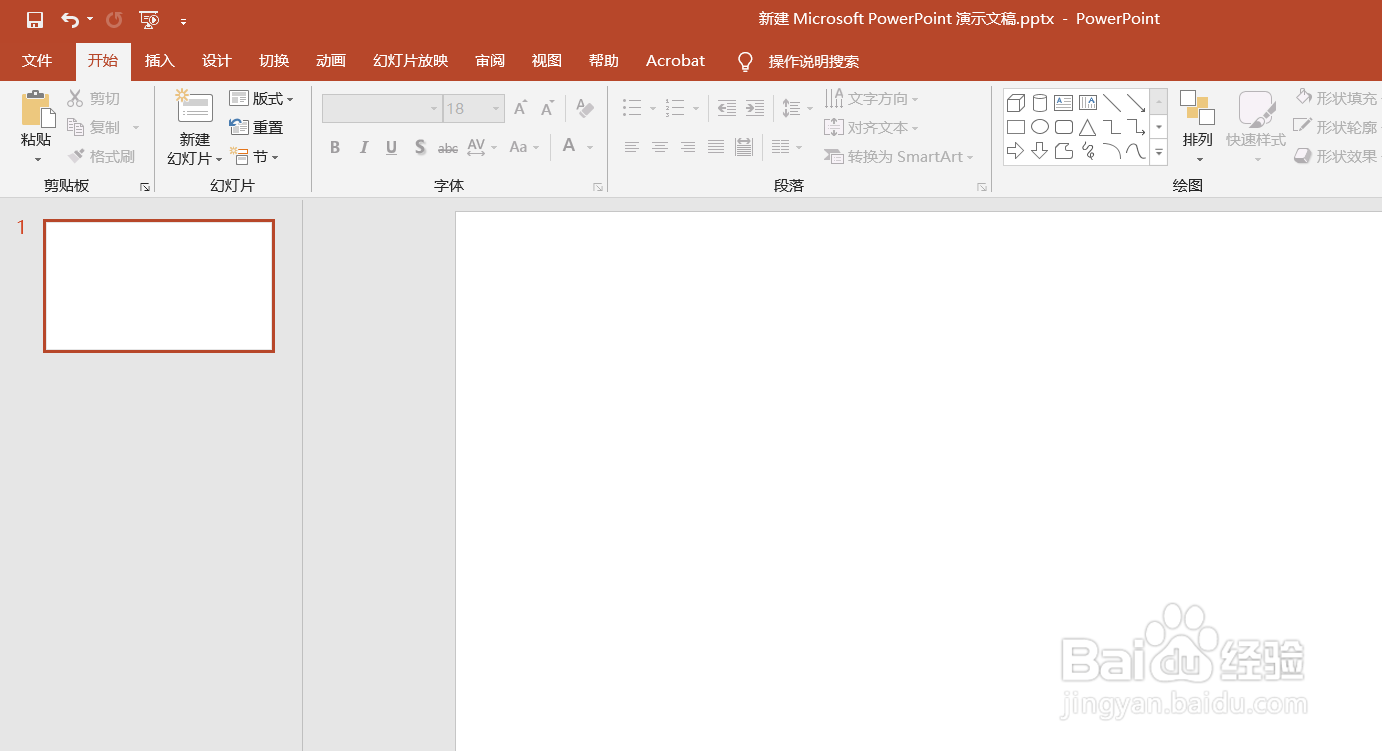The height and width of the screenshot is (751, 1382).
Task: Select the Right Arrow block shape
Action: click(1016, 151)
